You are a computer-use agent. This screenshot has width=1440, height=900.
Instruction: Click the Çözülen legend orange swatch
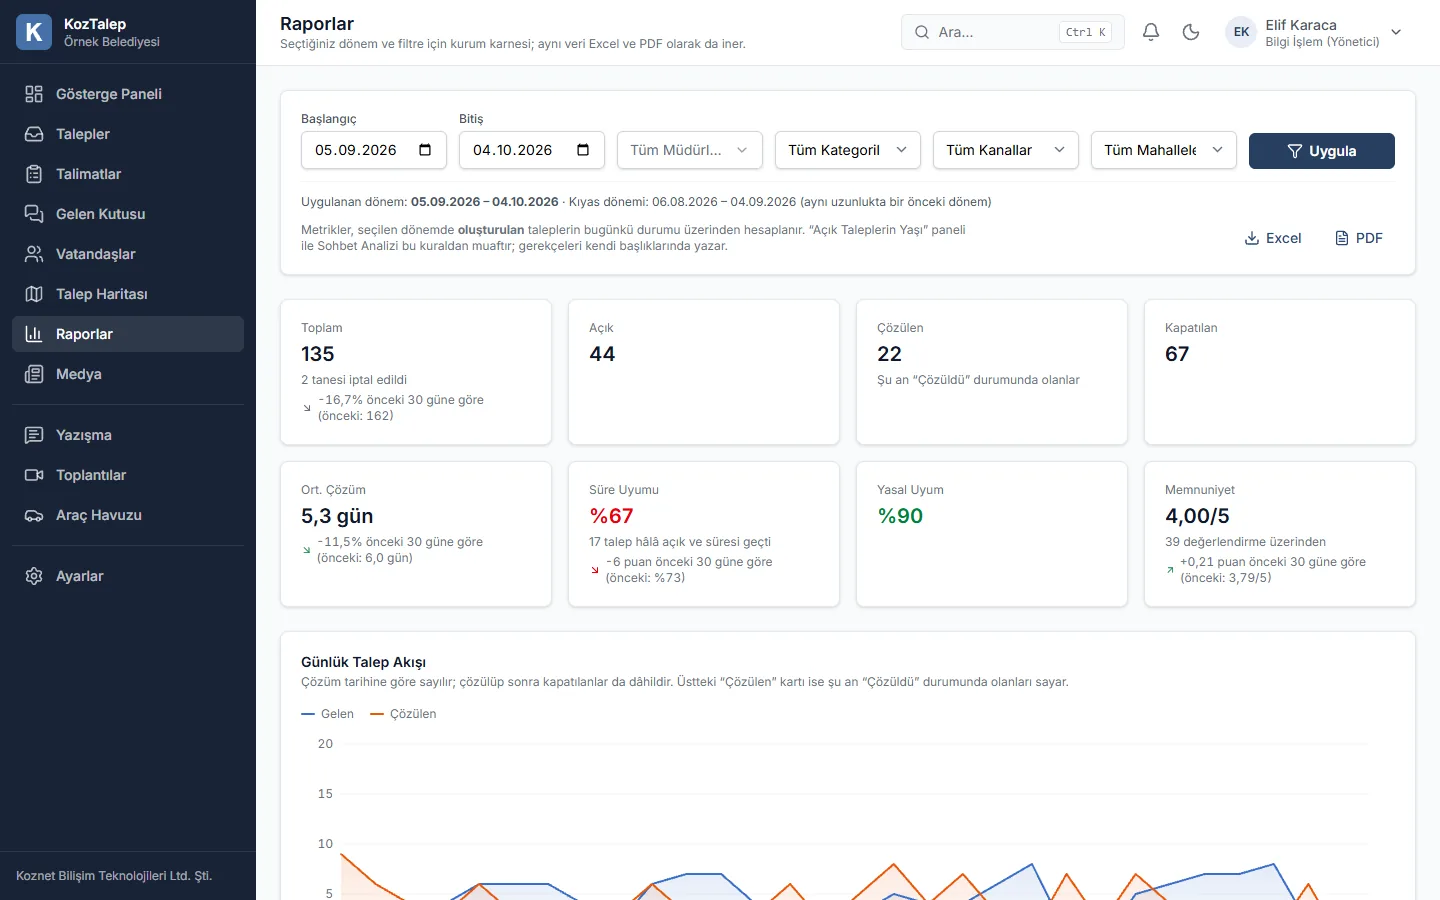point(377,714)
